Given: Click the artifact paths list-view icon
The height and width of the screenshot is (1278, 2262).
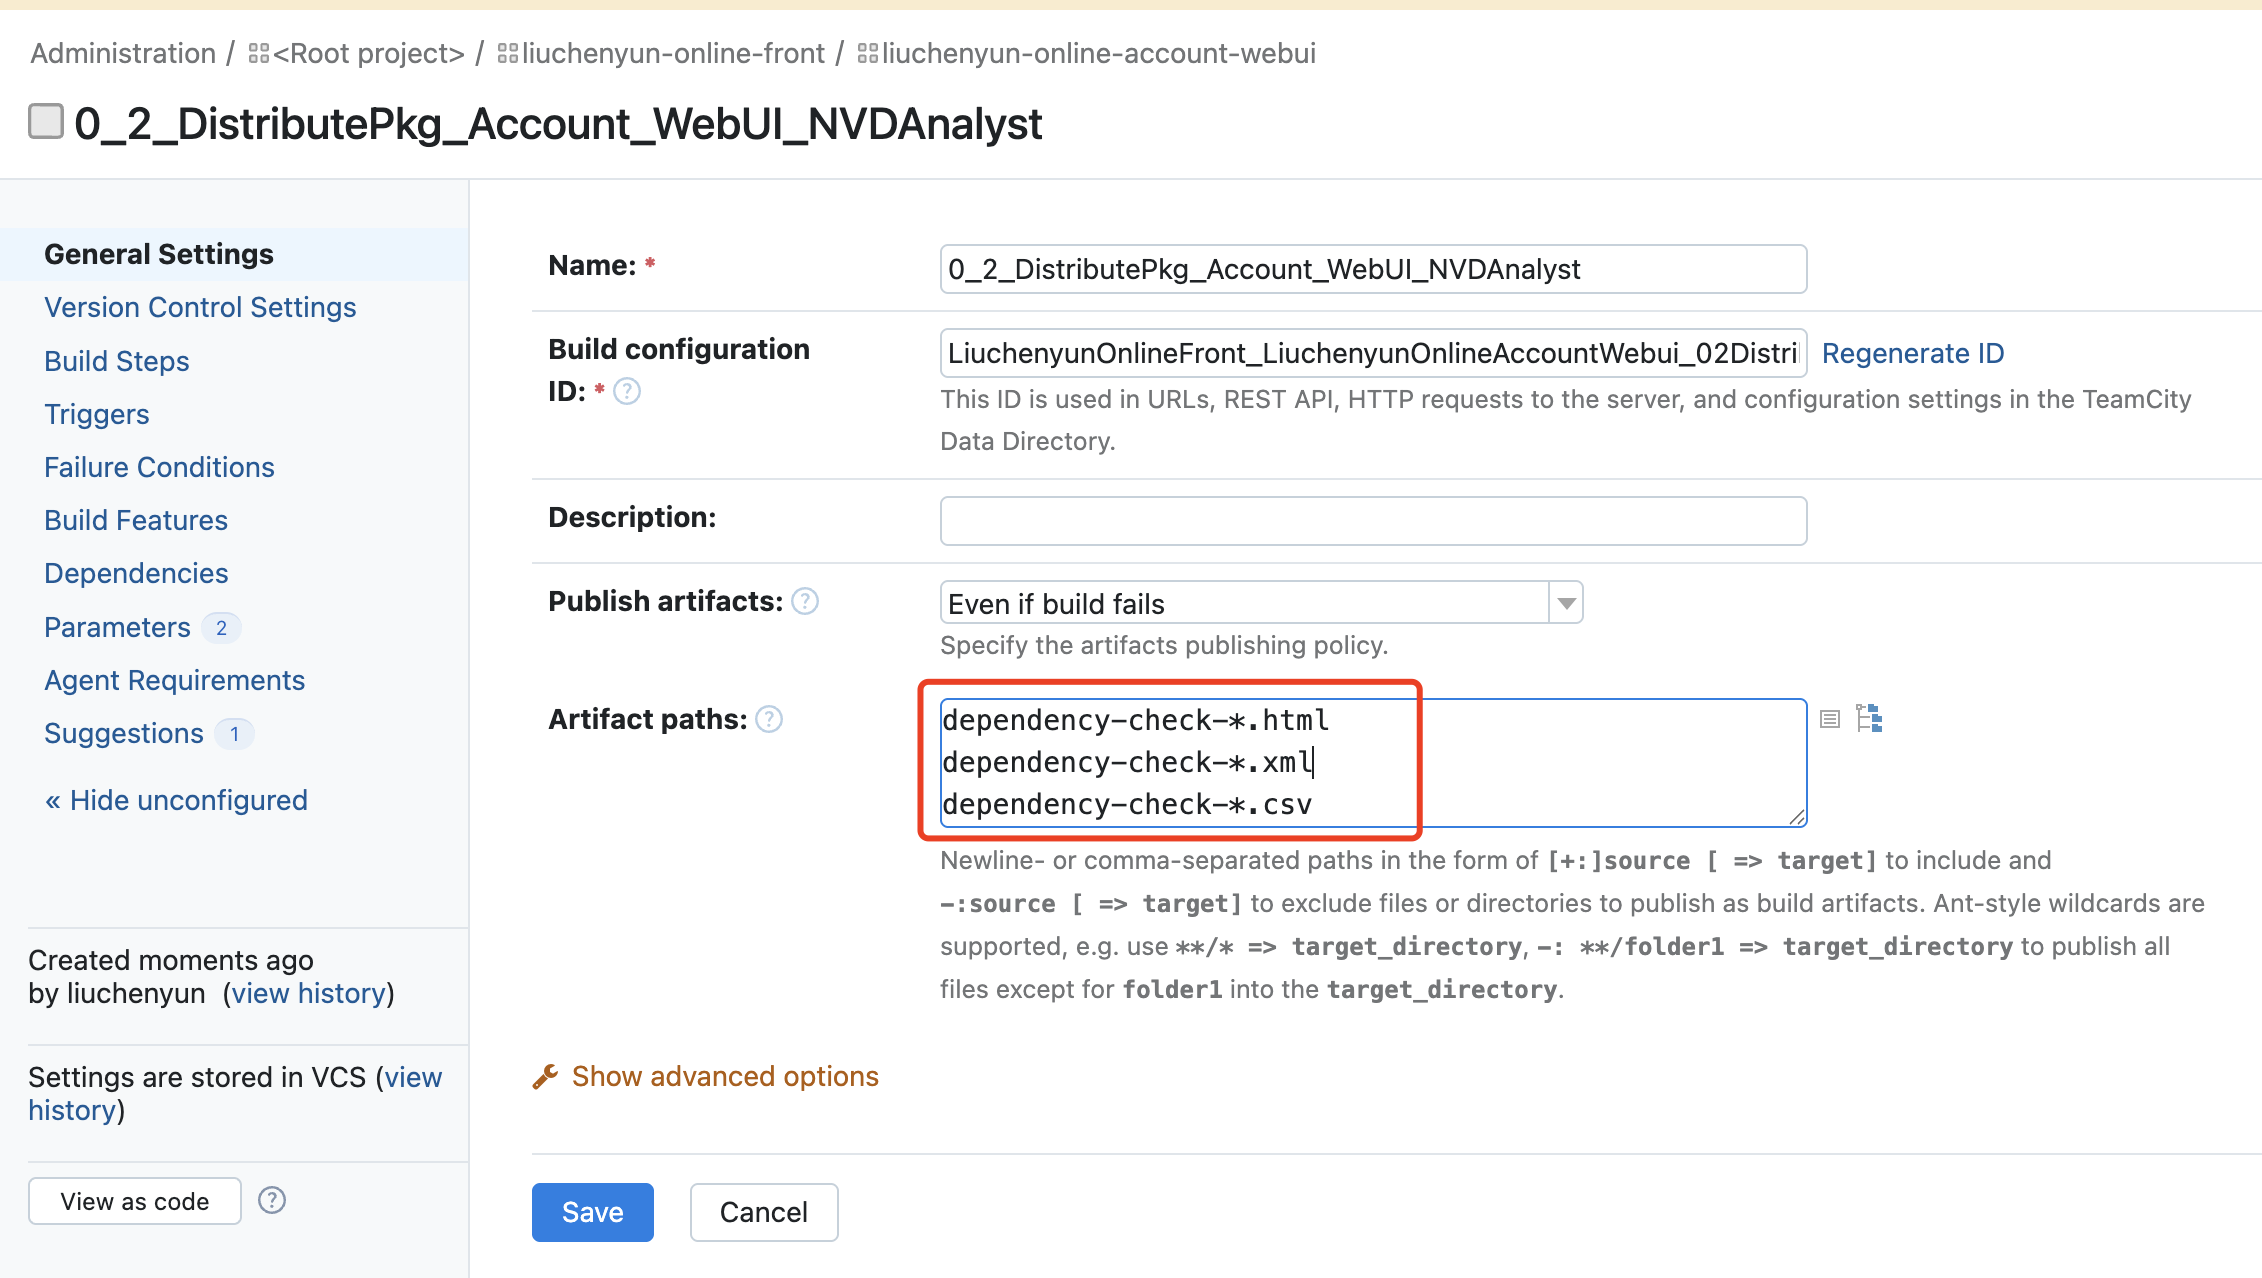Looking at the screenshot, I should coord(1829,719).
